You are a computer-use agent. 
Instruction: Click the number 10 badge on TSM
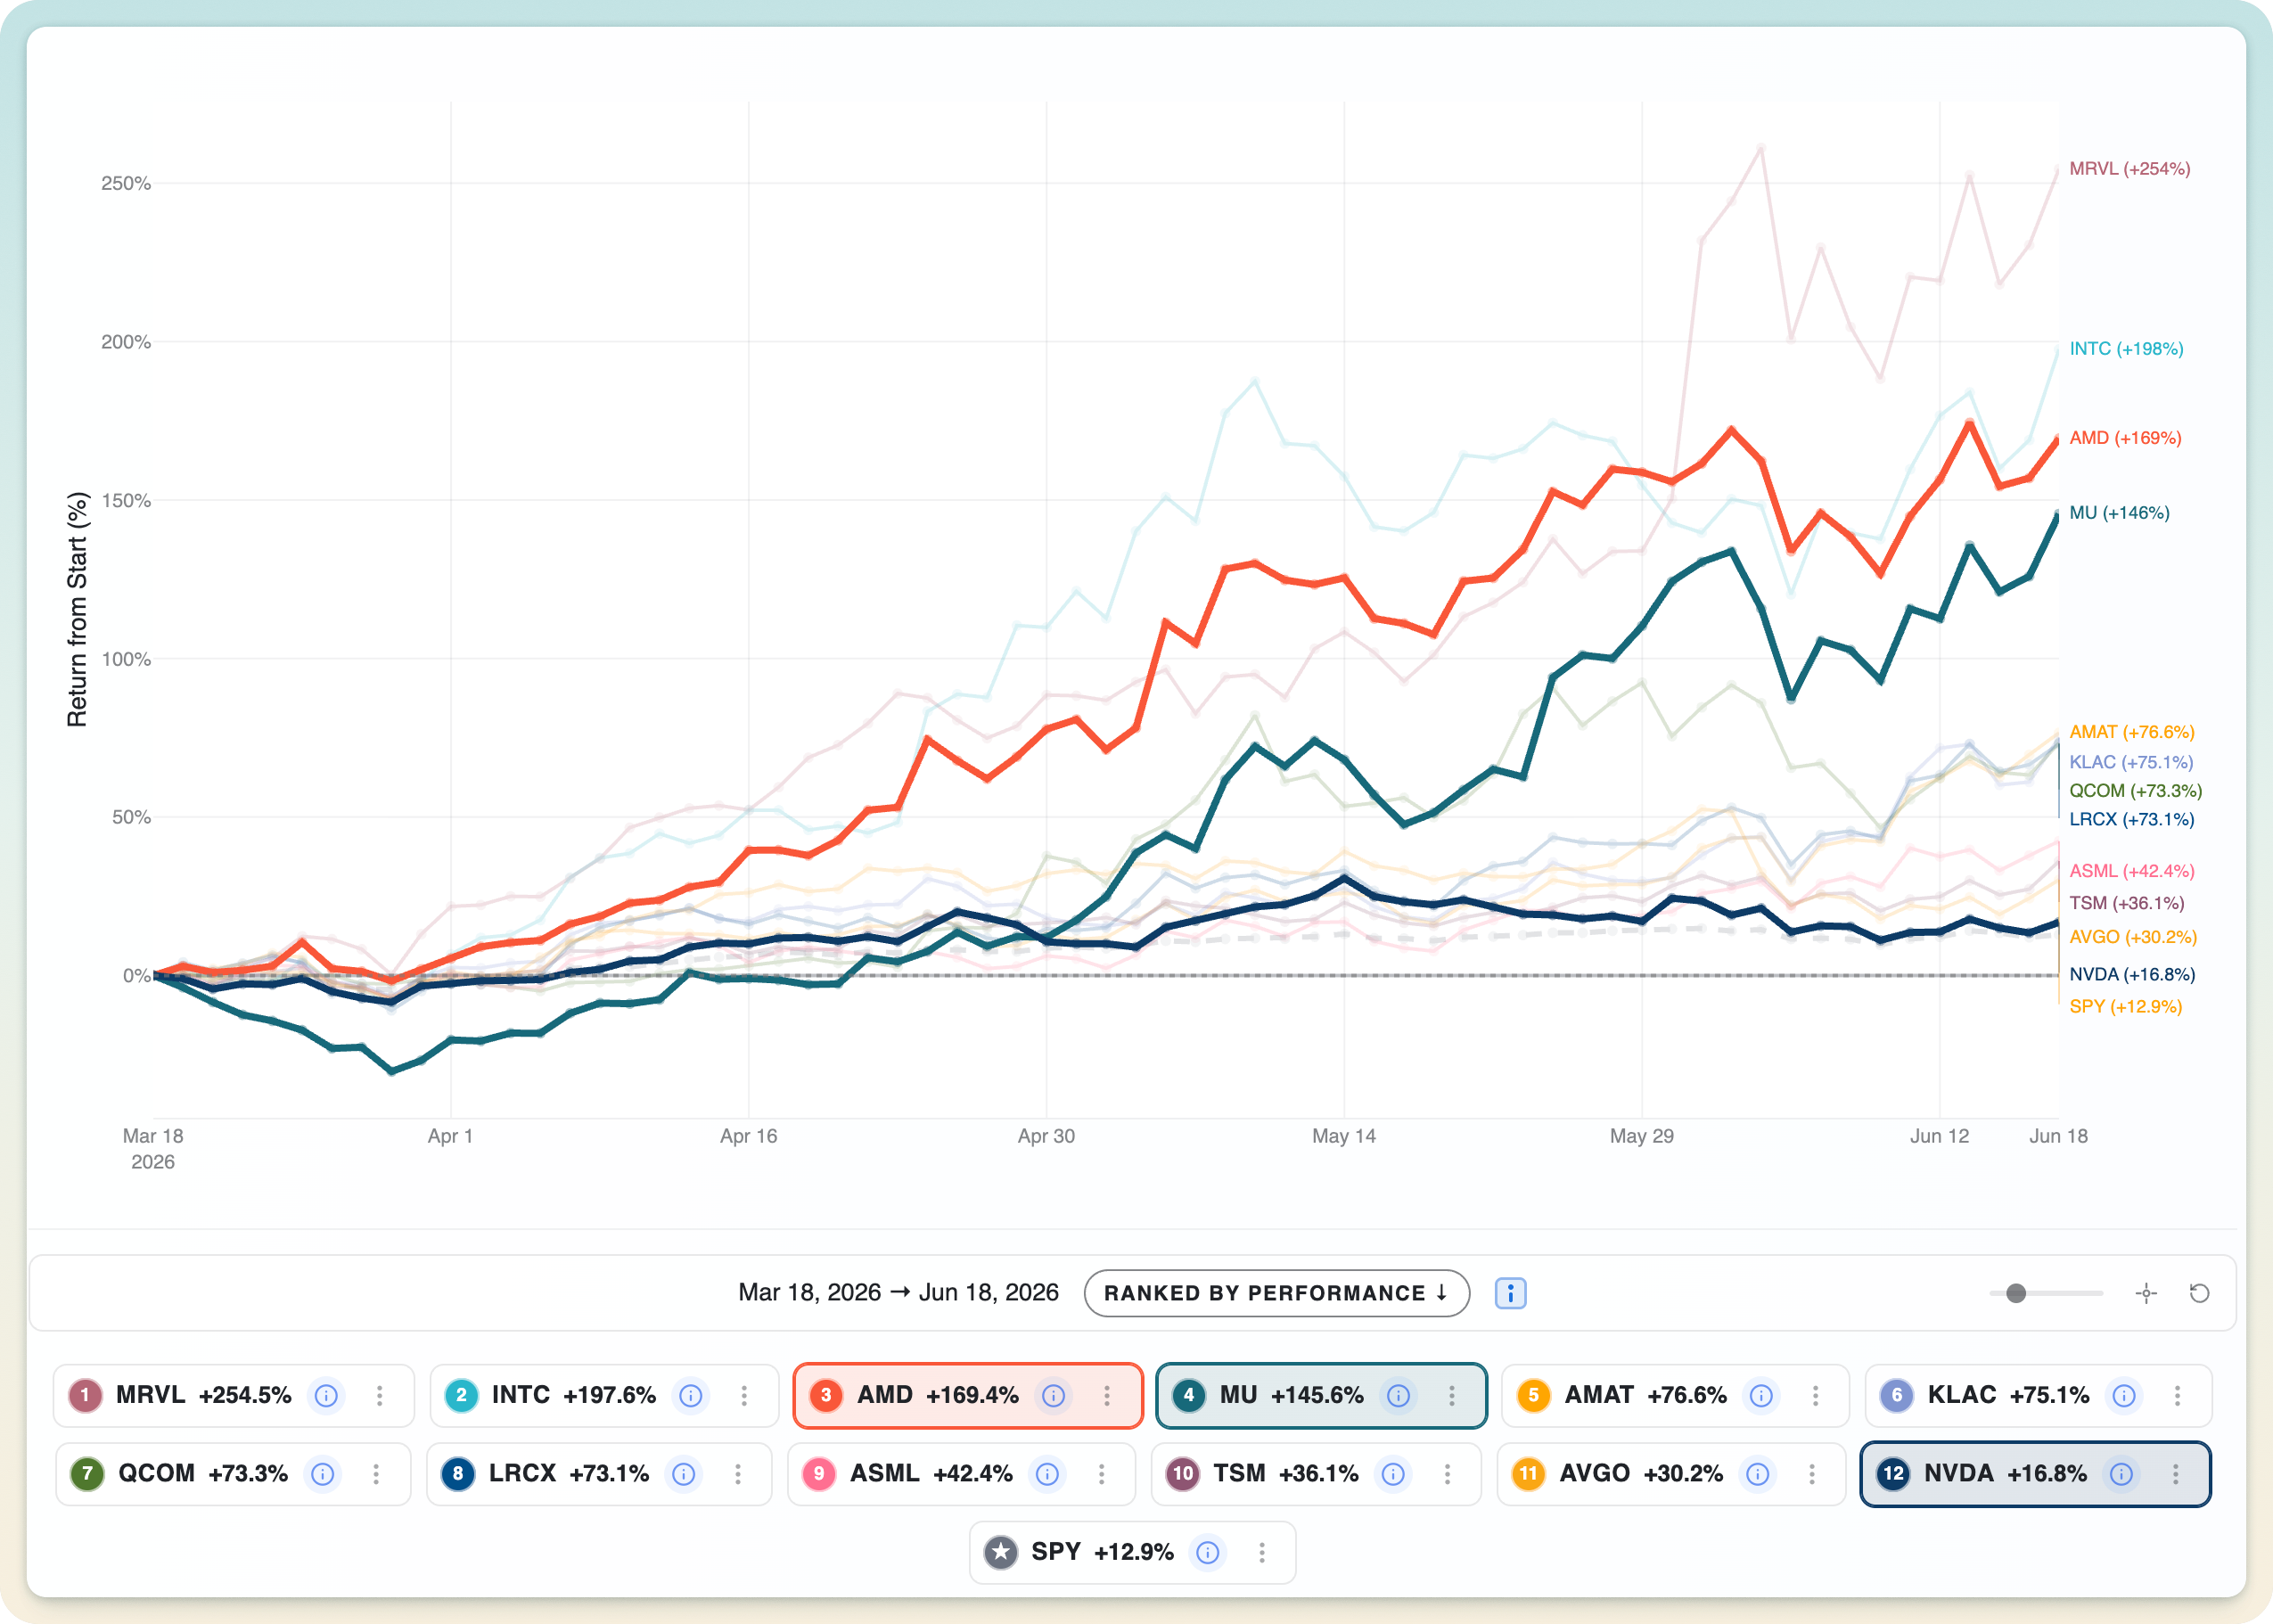point(1183,1474)
